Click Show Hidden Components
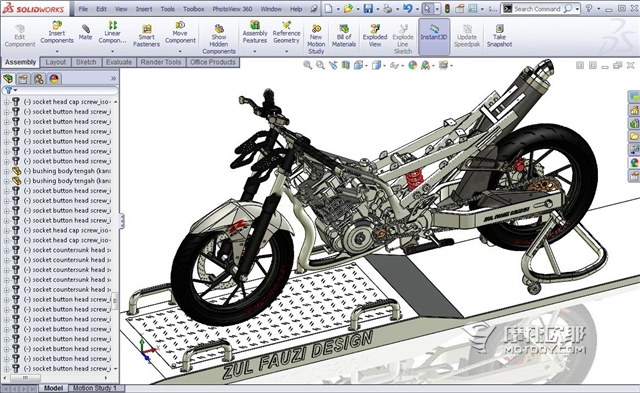 click(219, 39)
